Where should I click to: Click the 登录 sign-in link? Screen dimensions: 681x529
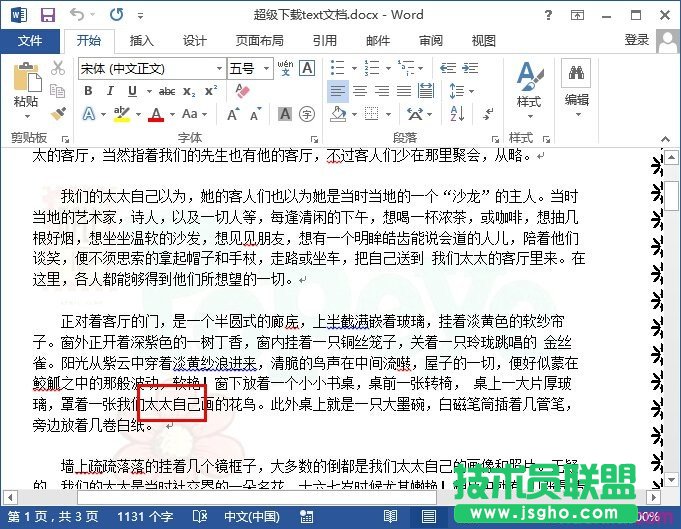click(637, 40)
